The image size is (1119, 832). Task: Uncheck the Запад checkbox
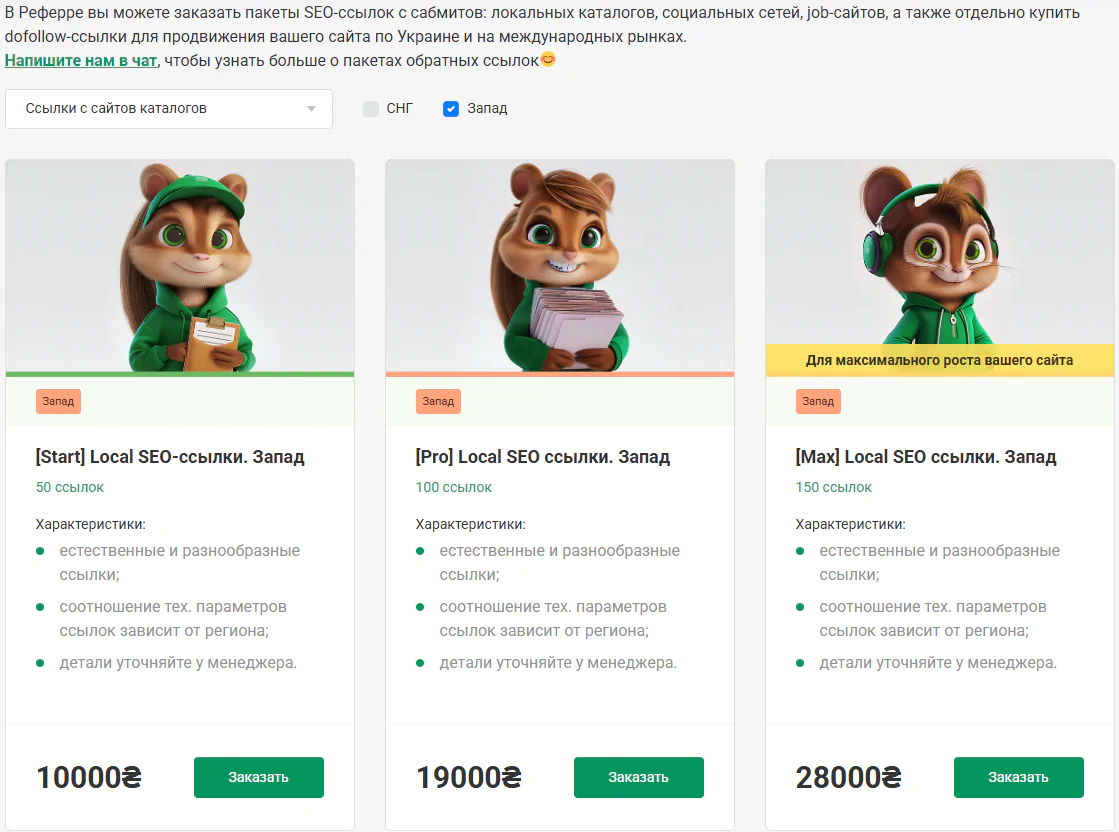pos(451,109)
